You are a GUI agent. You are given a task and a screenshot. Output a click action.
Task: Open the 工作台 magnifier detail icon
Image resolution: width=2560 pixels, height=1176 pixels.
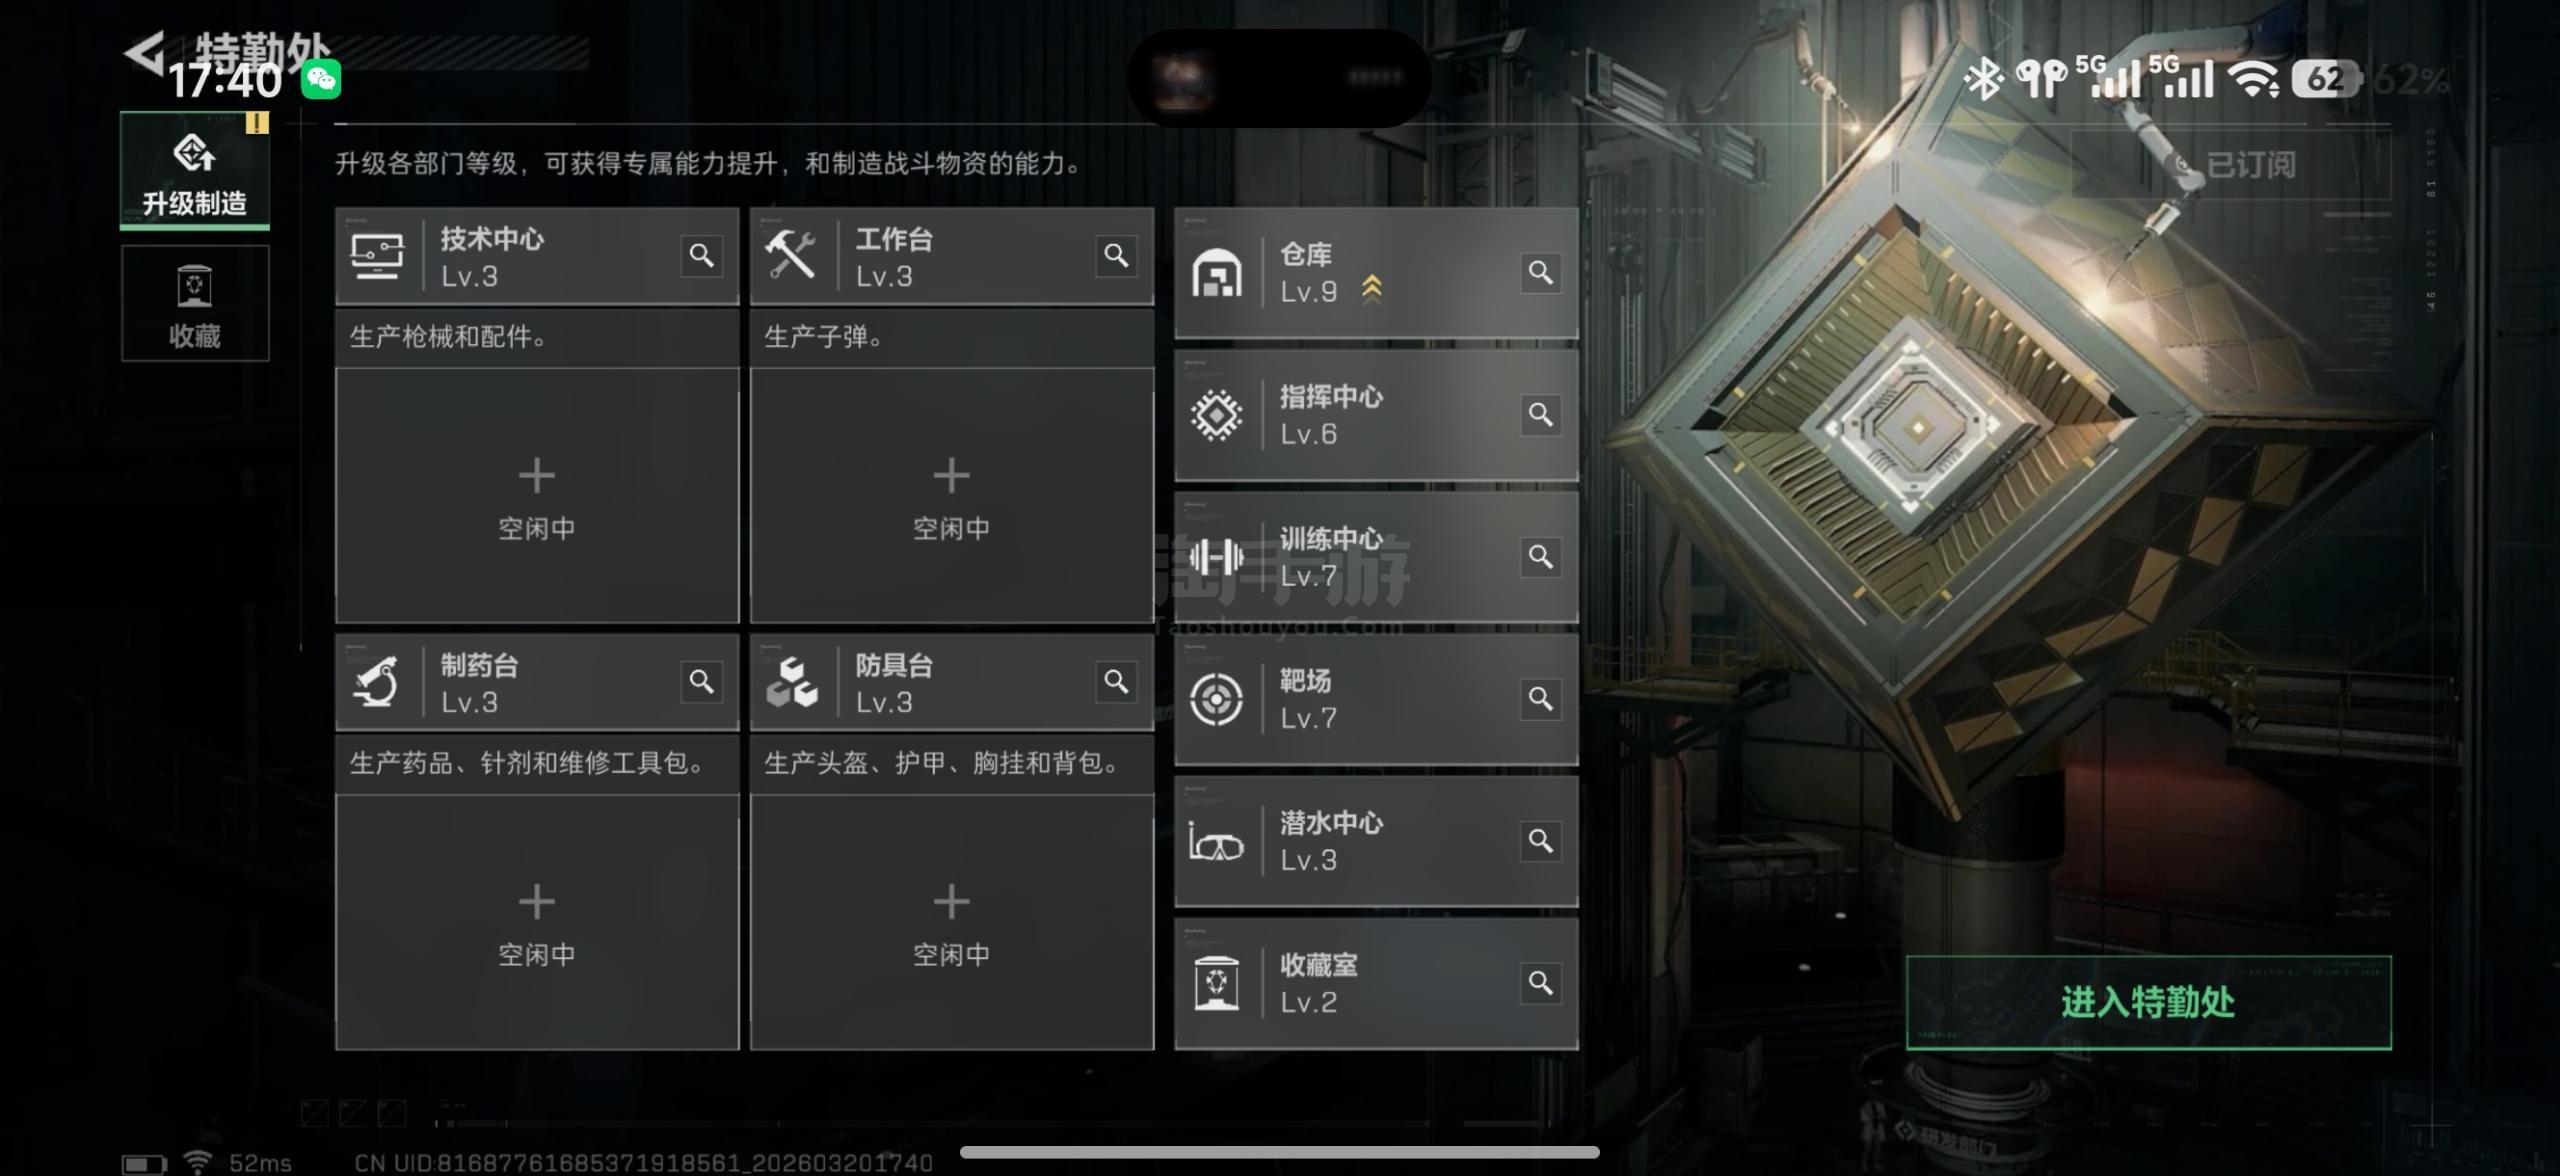pyautogui.click(x=1116, y=256)
